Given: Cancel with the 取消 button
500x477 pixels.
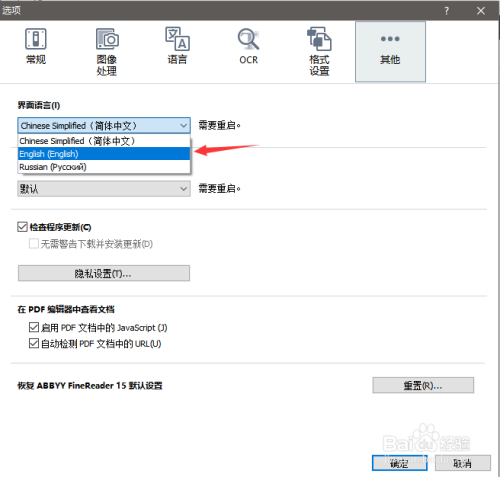Looking at the screenshot, I should pos(463,463).
